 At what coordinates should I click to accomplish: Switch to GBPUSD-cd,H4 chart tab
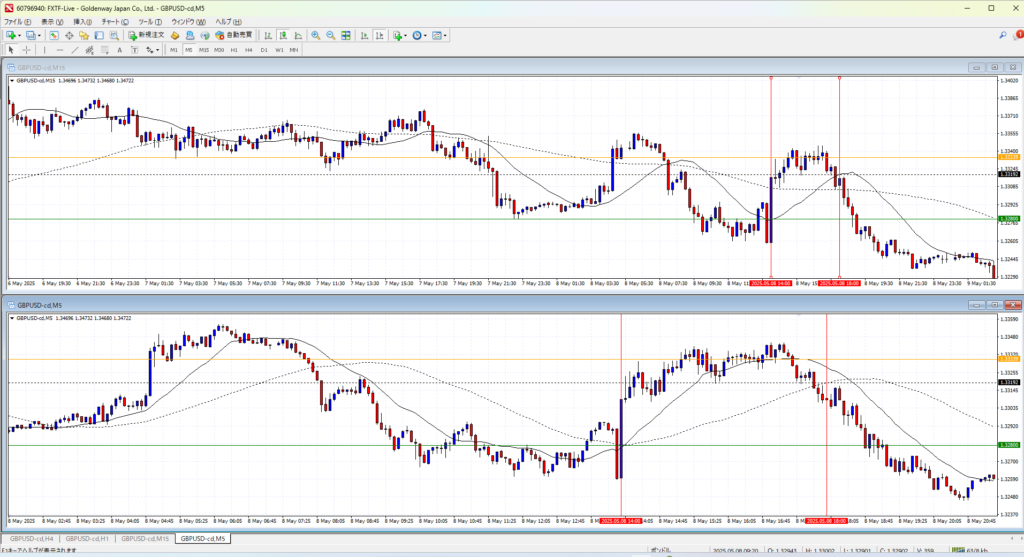coord(31,539)
